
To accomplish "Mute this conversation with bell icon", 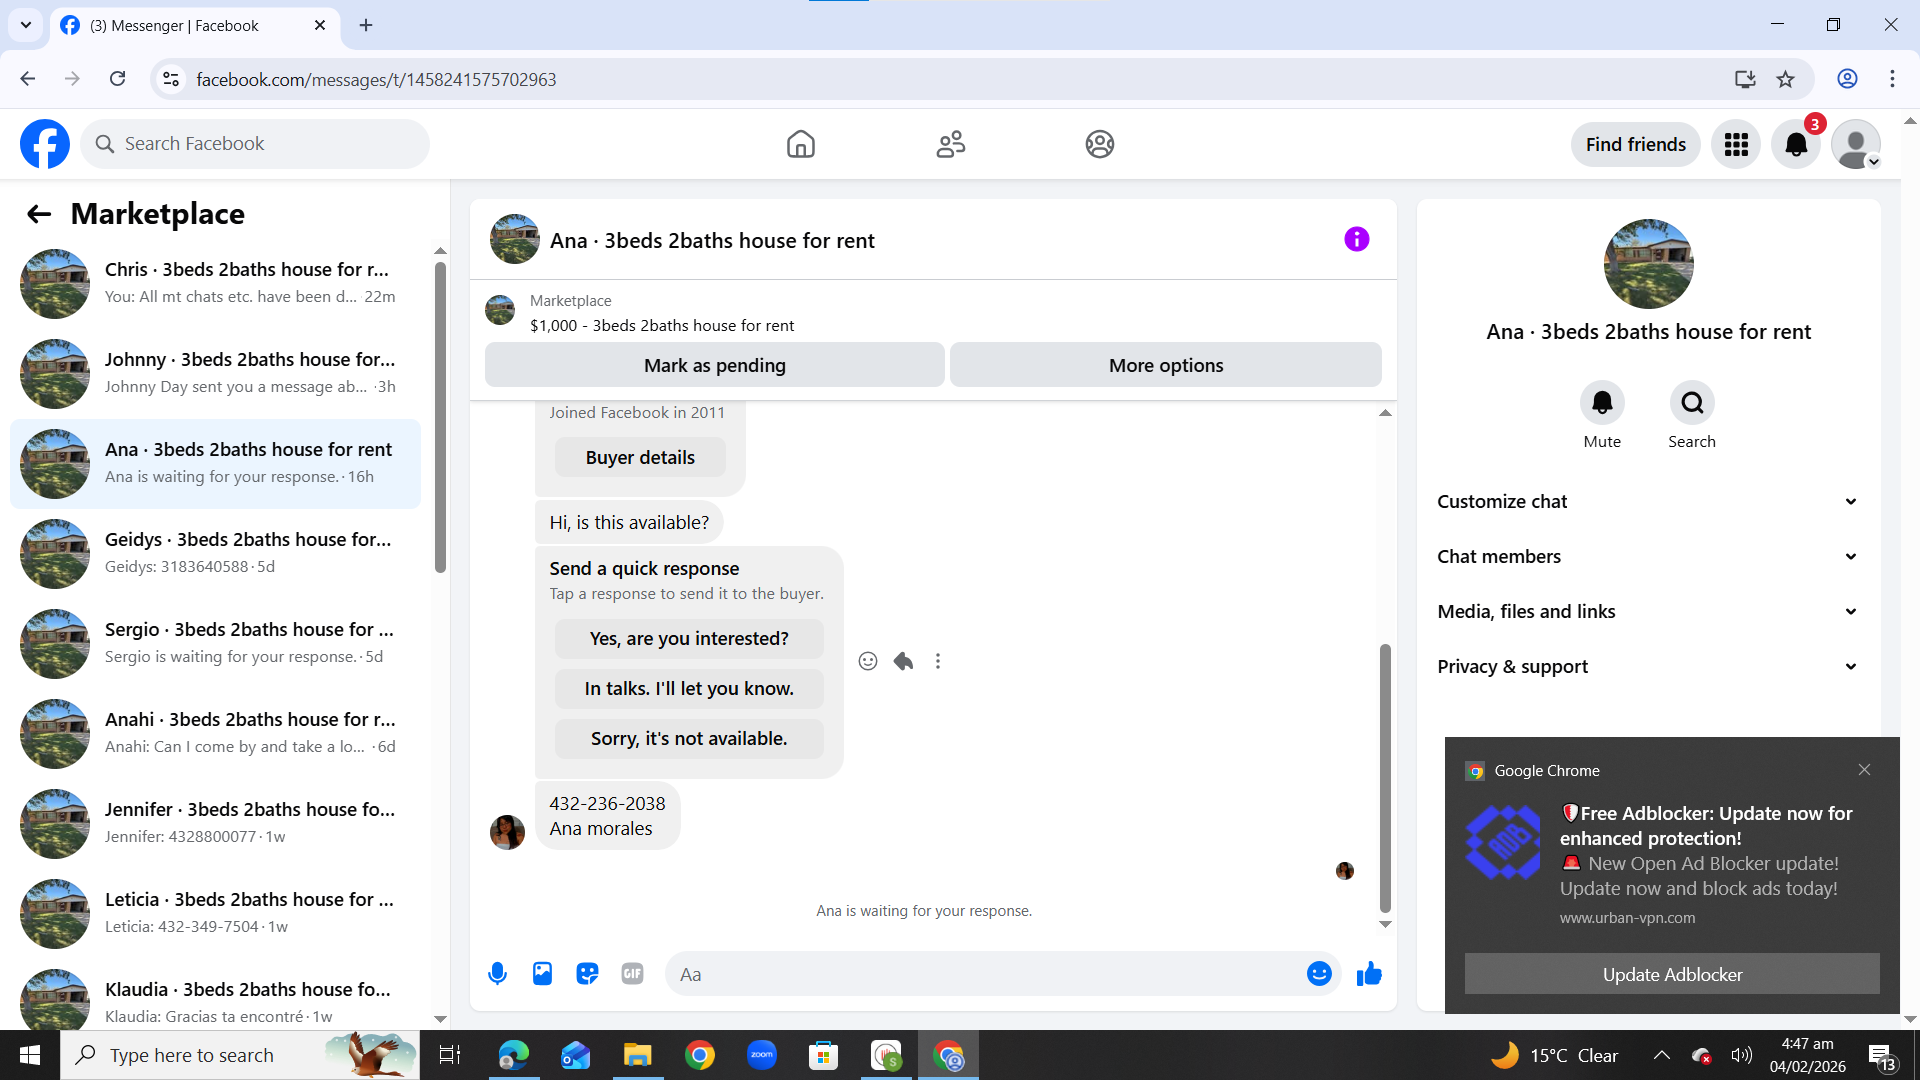I will click(1602, 403).
